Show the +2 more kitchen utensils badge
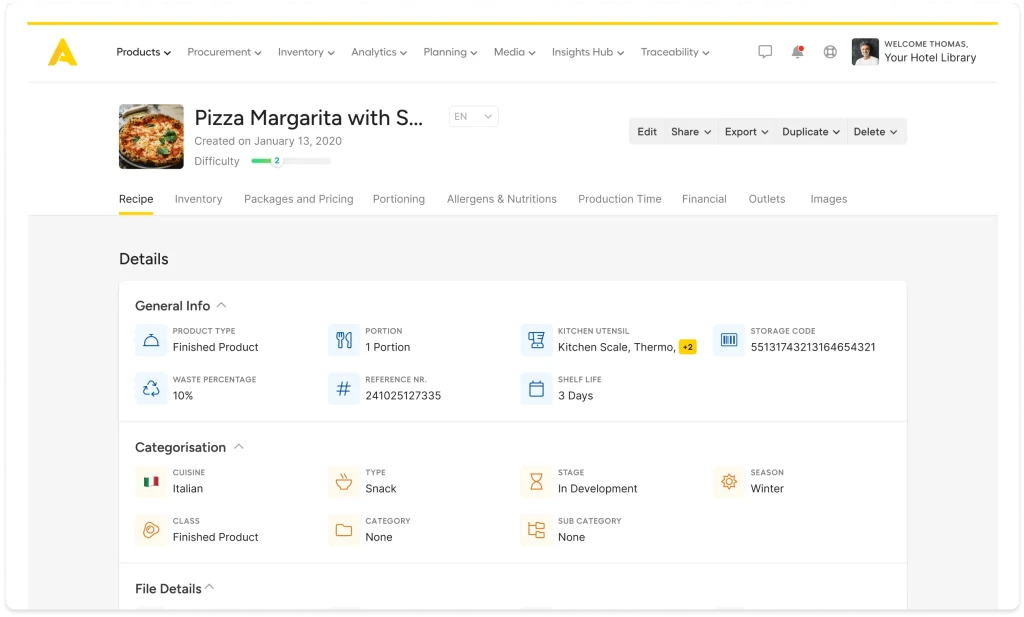The image size is (1024, 617). pyautogui.click(x=688, y=347)
